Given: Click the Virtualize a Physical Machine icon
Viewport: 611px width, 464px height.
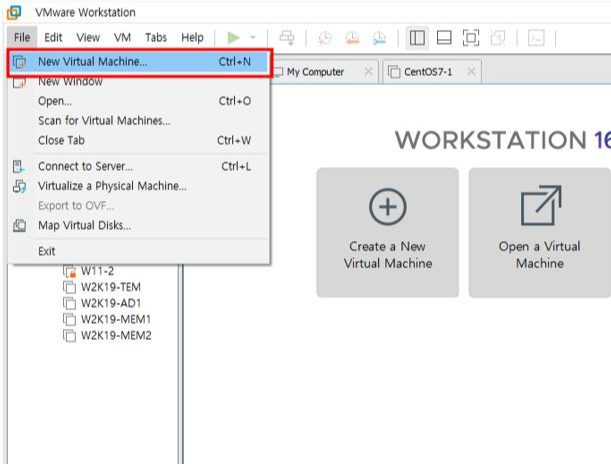Looking at the screenshot, I should 19,186.
